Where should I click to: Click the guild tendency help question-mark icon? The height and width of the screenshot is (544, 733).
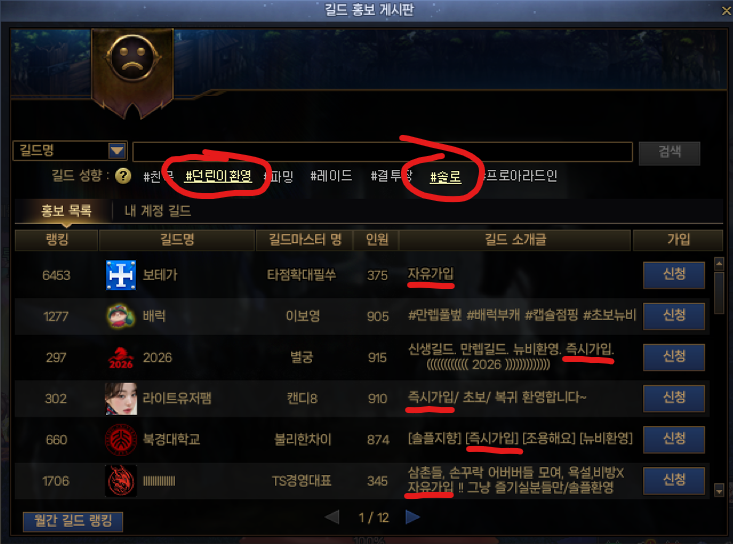(x=123, y=176)
